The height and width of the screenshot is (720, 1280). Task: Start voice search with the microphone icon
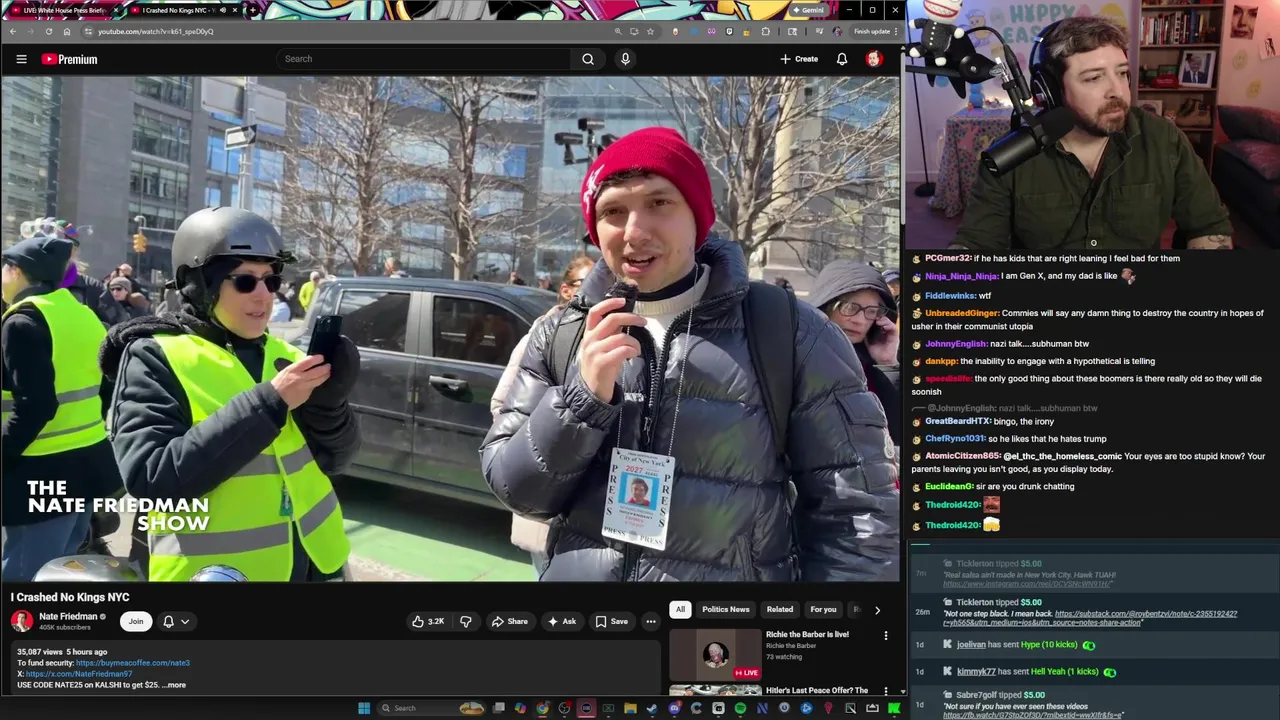click(625, 59)
